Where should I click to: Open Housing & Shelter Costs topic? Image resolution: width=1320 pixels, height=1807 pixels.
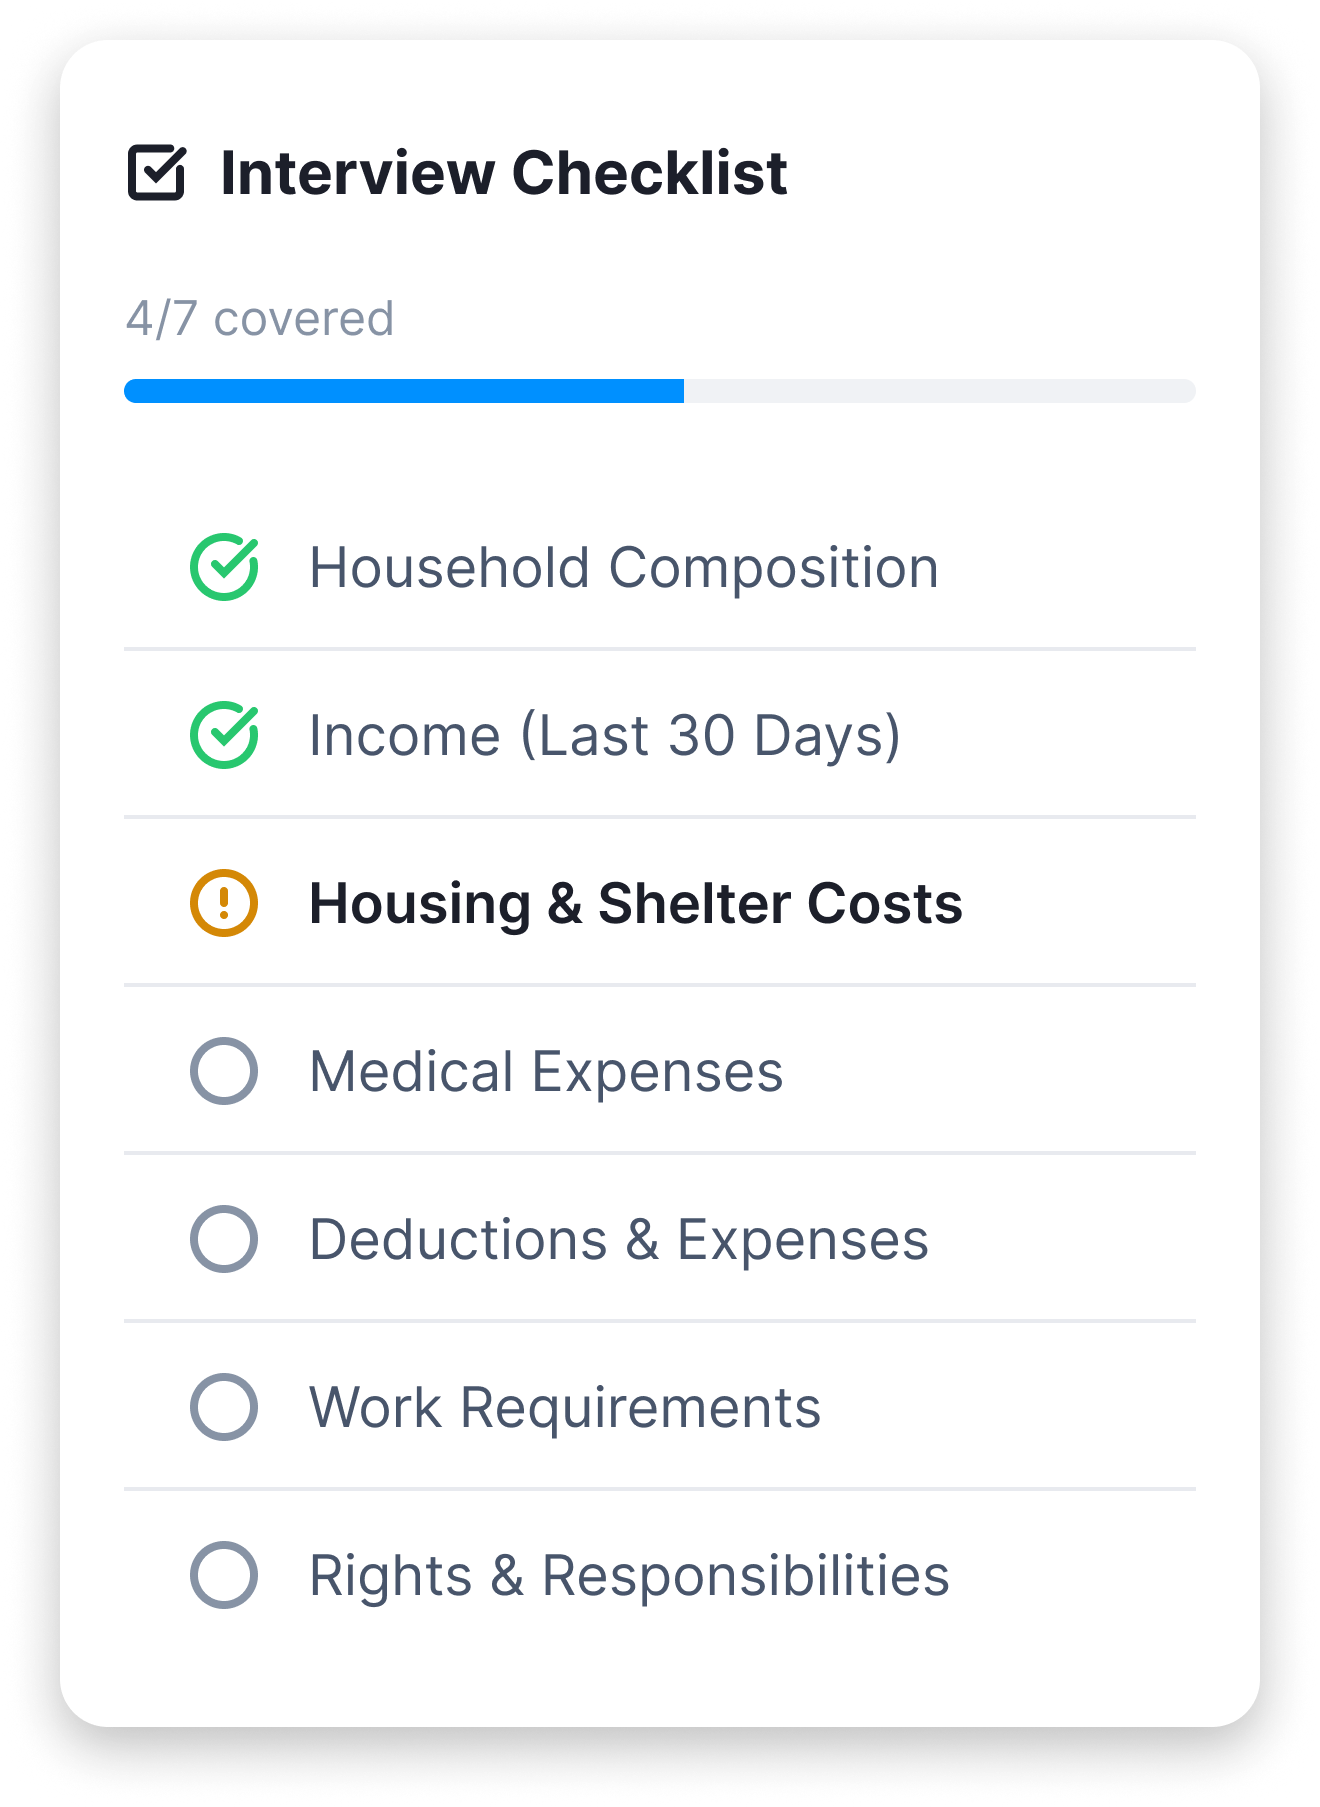pyautogui.click(x=636, y=904)
